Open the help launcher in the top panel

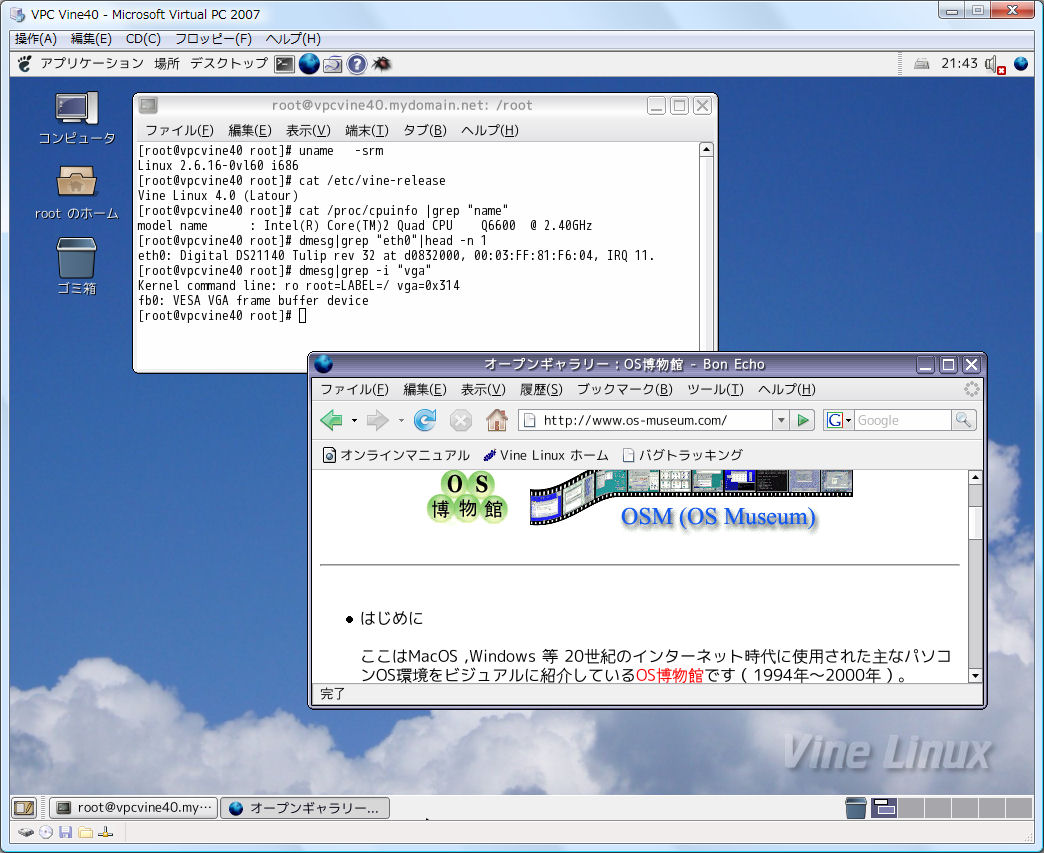coord(357,64)
